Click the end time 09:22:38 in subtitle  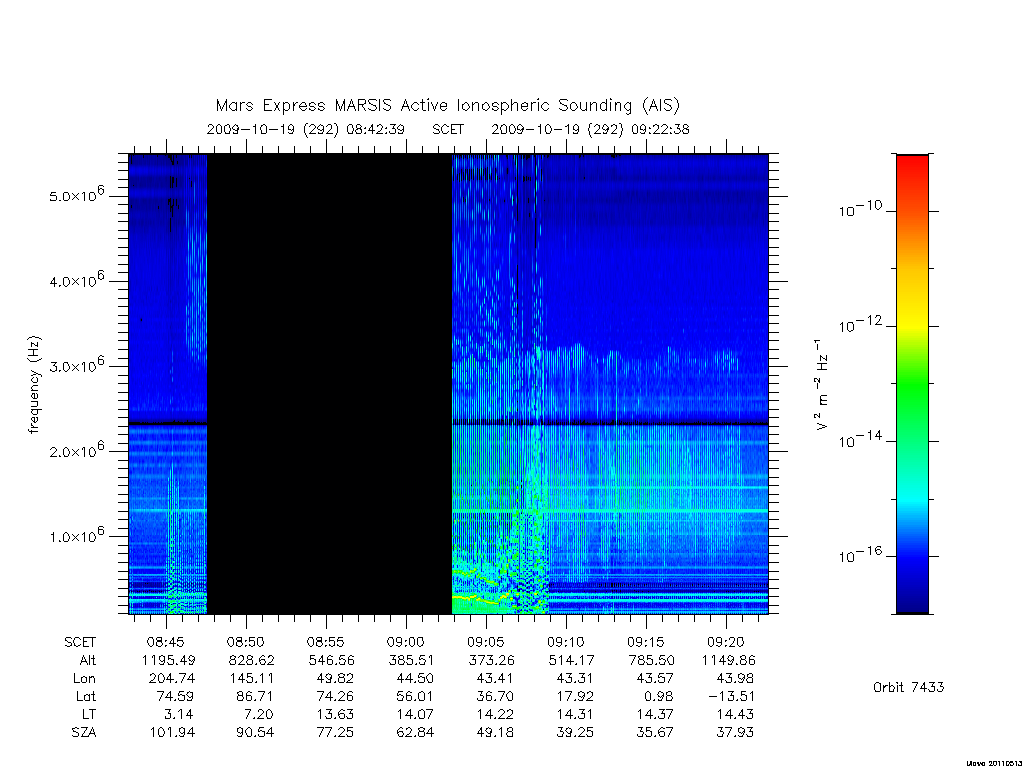(660, 129)
